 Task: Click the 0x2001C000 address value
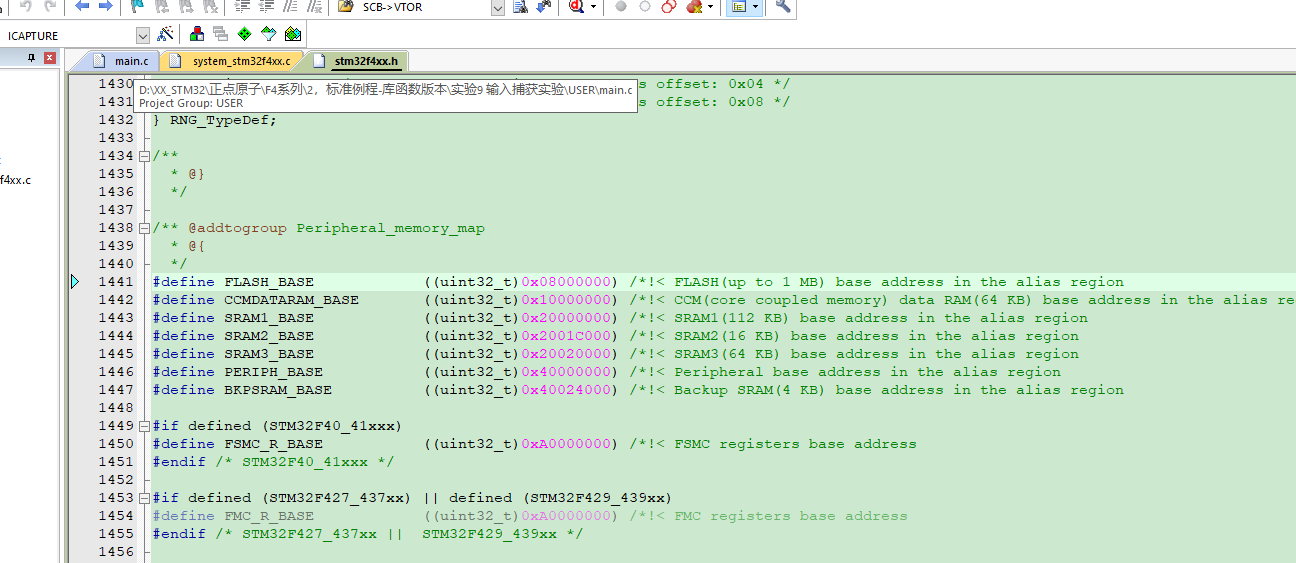(x=566, y=336)
